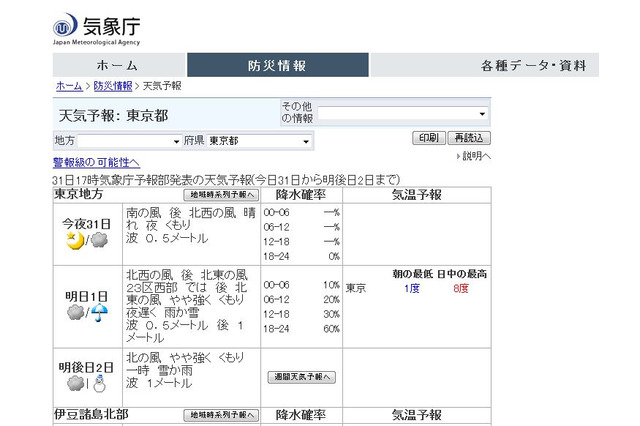Click the 印刷 print button
This screenshot has width=640, height=426.
pos(429,138)
